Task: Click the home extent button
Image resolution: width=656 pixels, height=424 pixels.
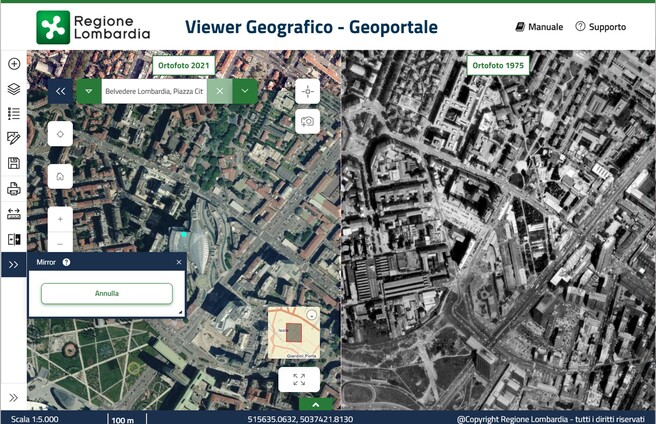Action: coord(60,176)
